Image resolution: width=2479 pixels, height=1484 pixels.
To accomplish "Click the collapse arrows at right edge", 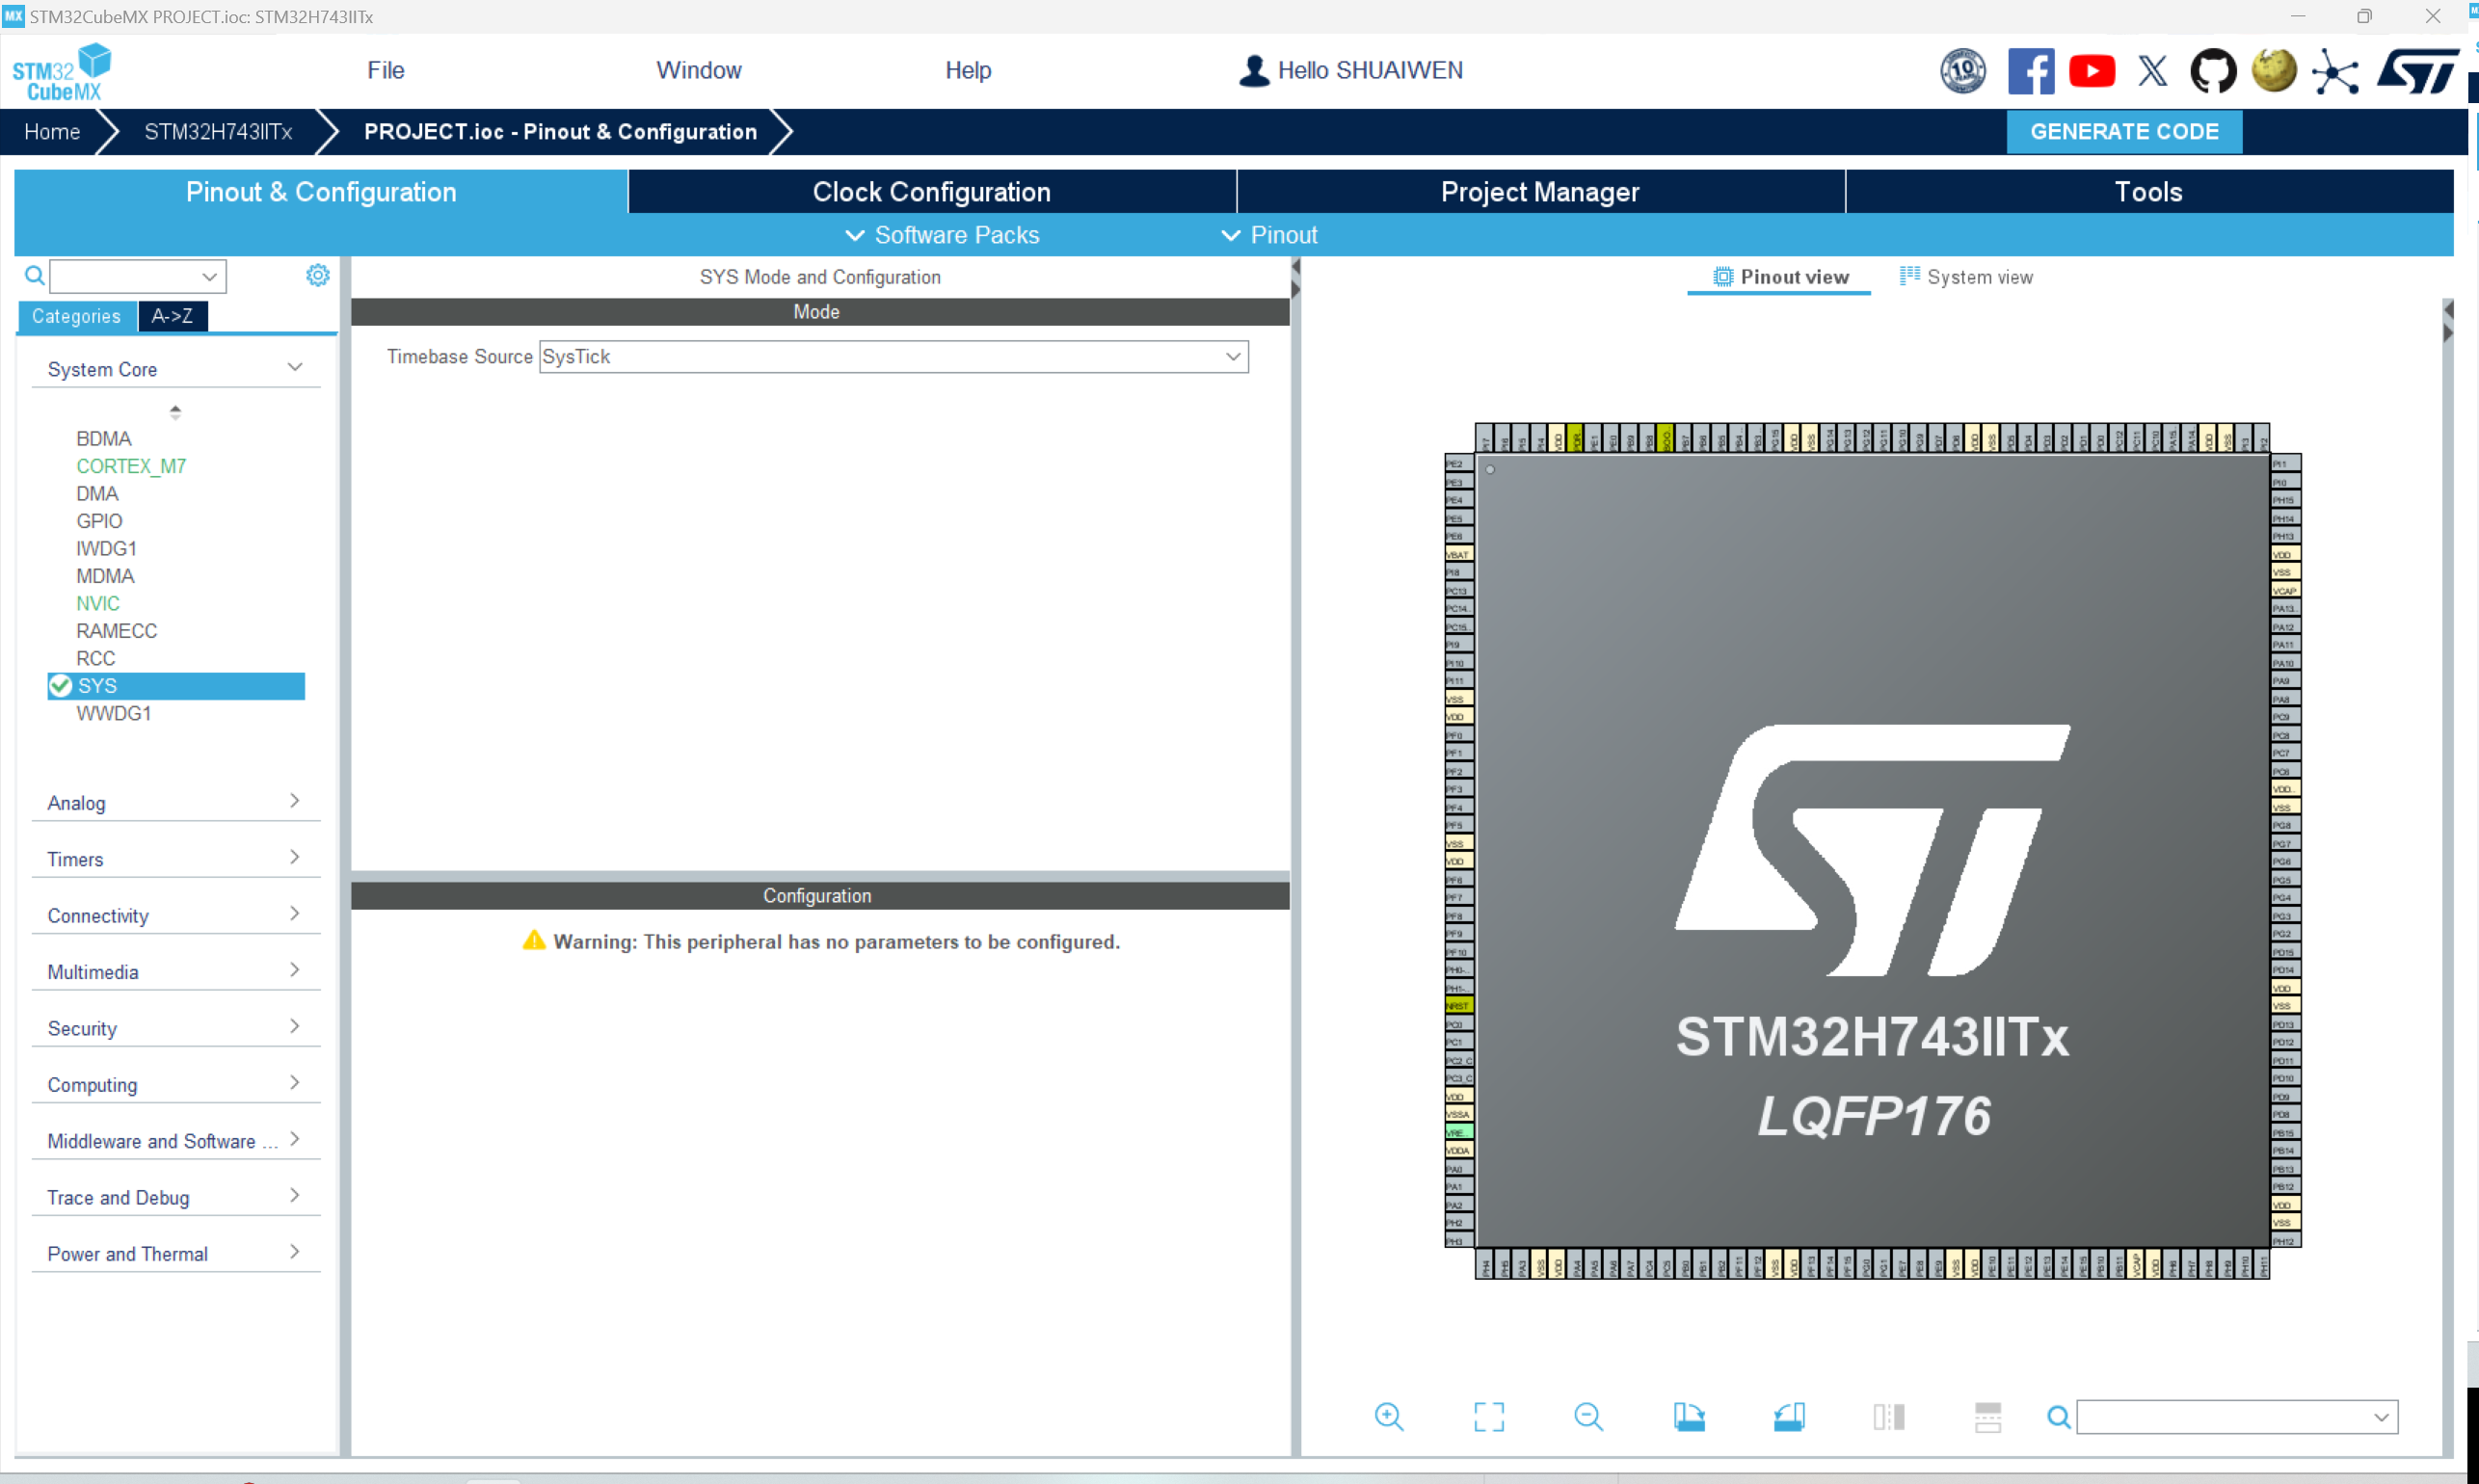I will [2447, 321].
